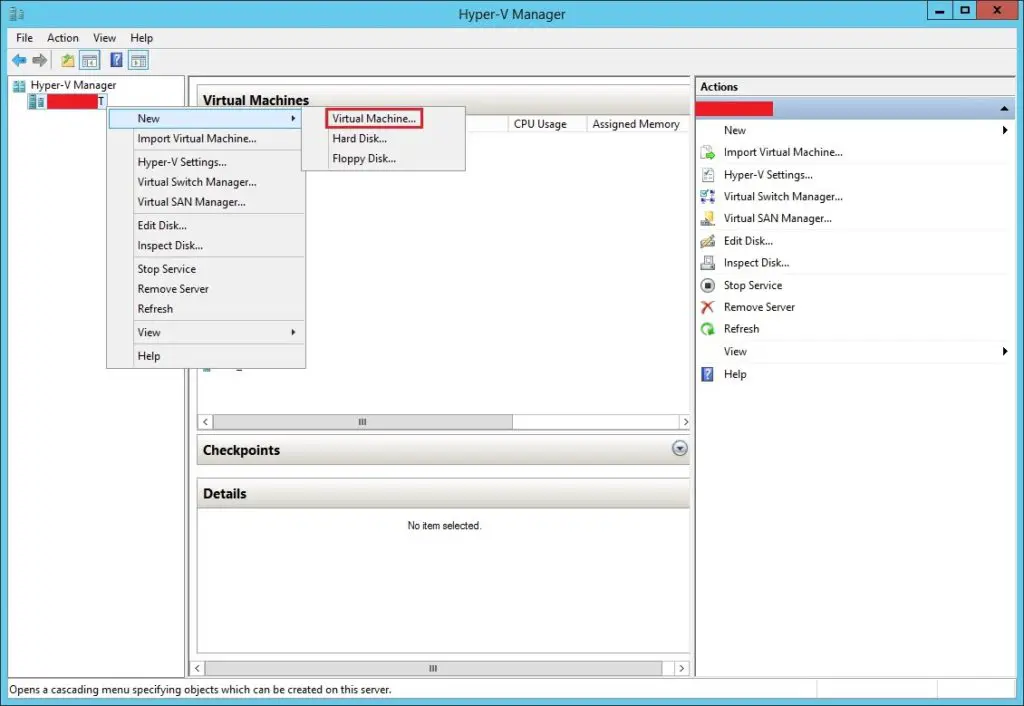Viewport: 1024px width, 706px height.
Task: Click the server node icon in tree
Action: click(36, 102)
